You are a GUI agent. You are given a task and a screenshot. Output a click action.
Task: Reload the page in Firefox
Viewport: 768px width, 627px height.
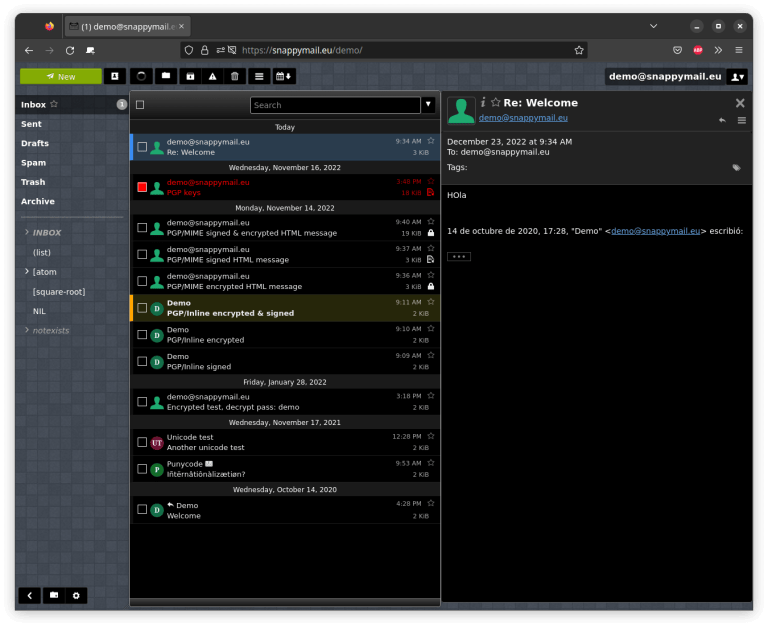[x=70, y=50]
